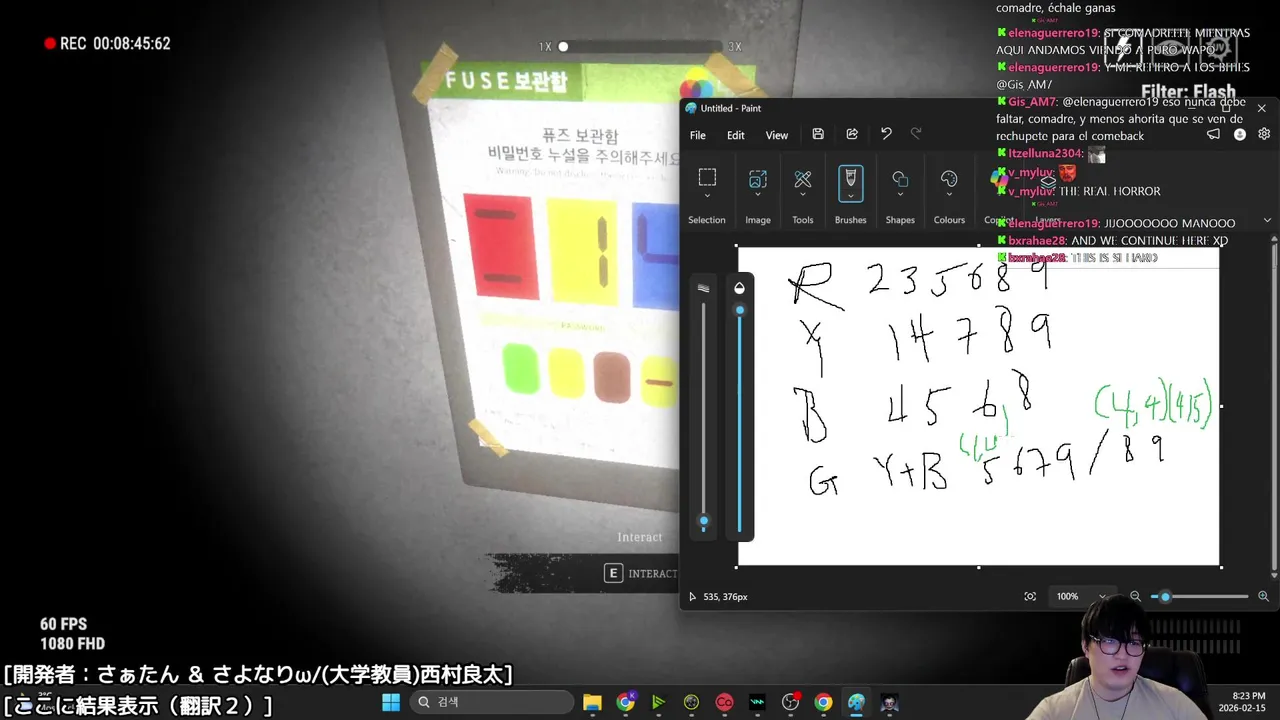Expand the Image dropdown arrow
Image resolution: width=1280 pixels, height=720 pixels.
(757, 196)
